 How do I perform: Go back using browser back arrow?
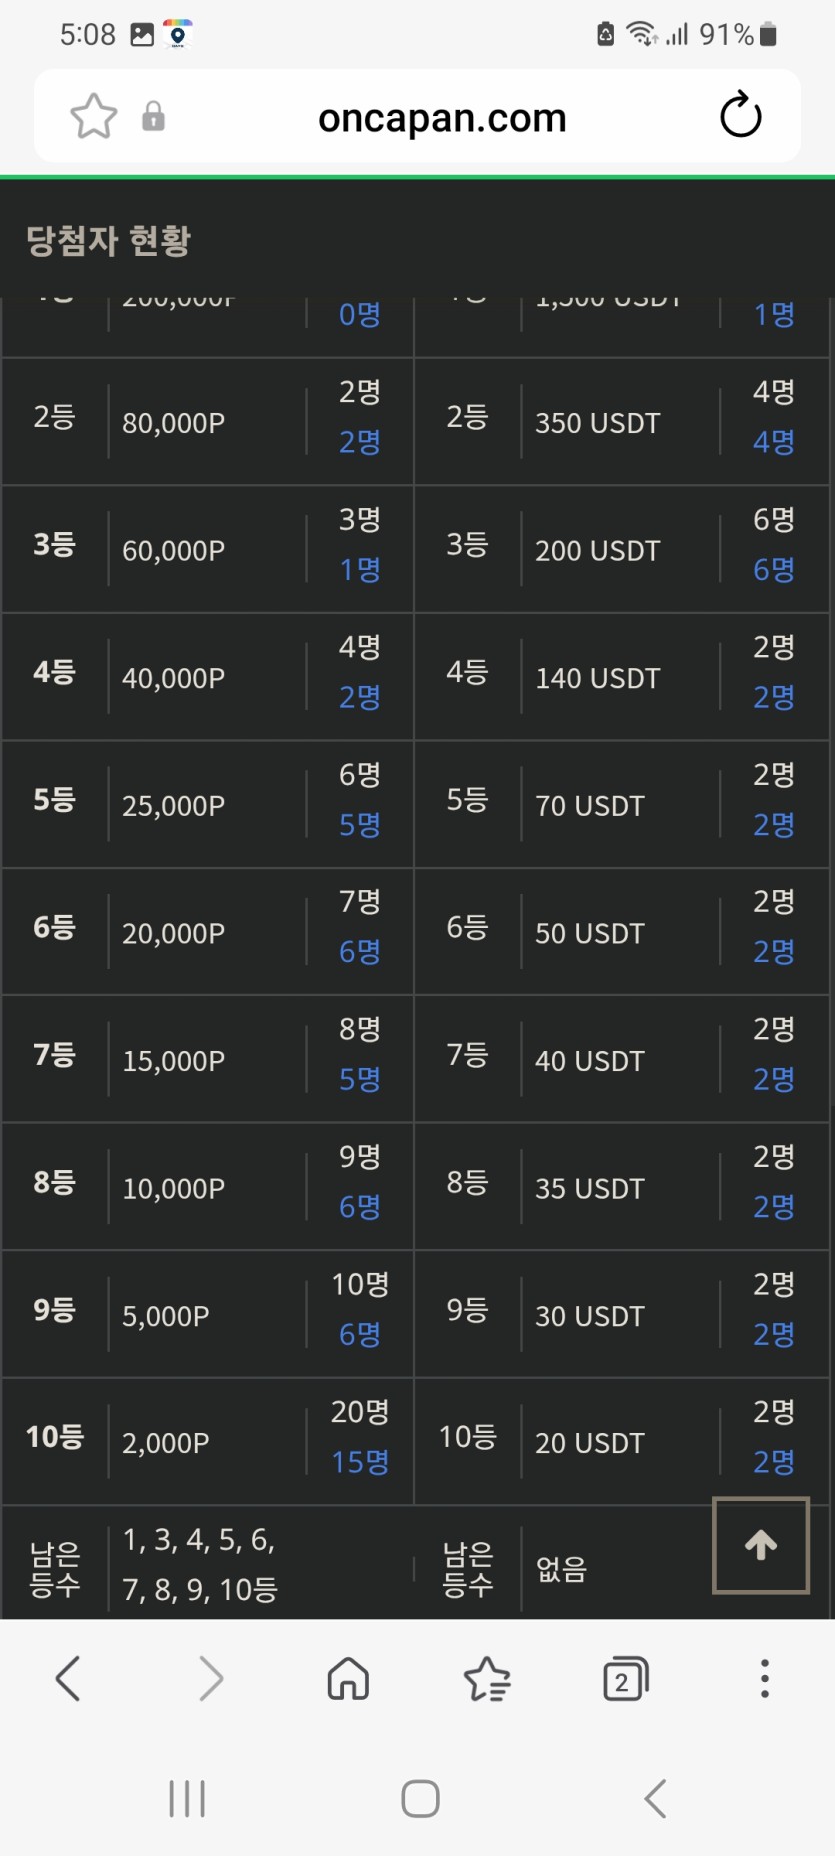68,1679
